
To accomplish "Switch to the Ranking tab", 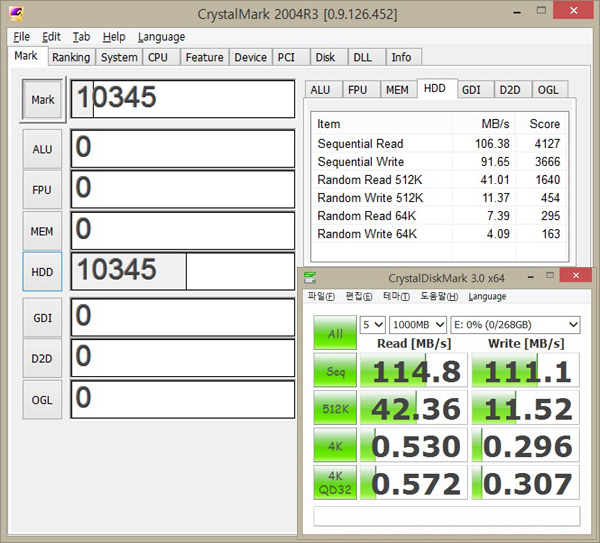I will [71, 57].
